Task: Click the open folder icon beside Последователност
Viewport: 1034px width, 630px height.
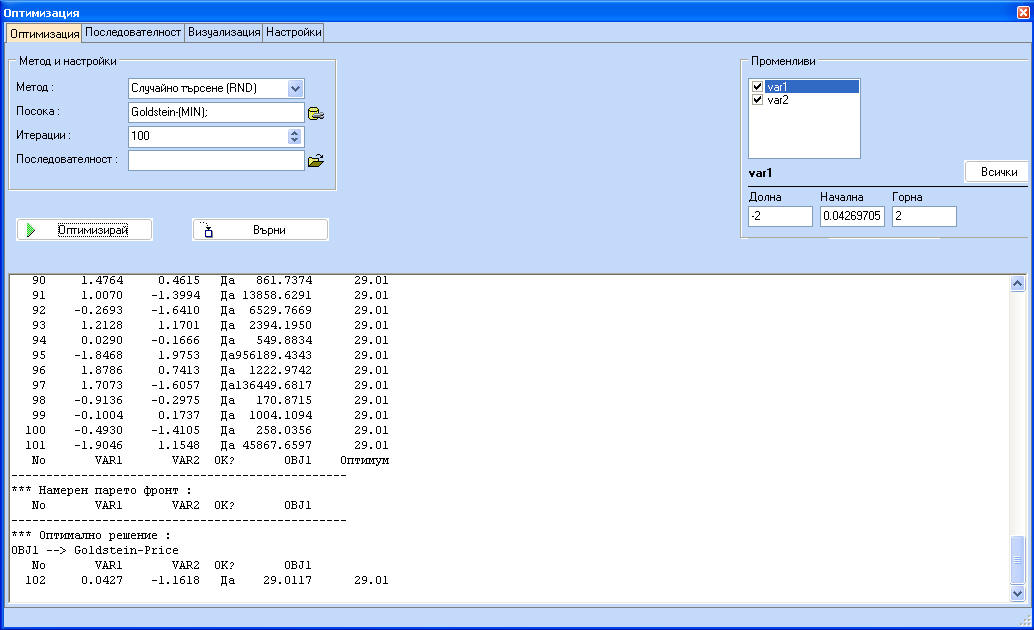Action: click(x=316, y=160)
